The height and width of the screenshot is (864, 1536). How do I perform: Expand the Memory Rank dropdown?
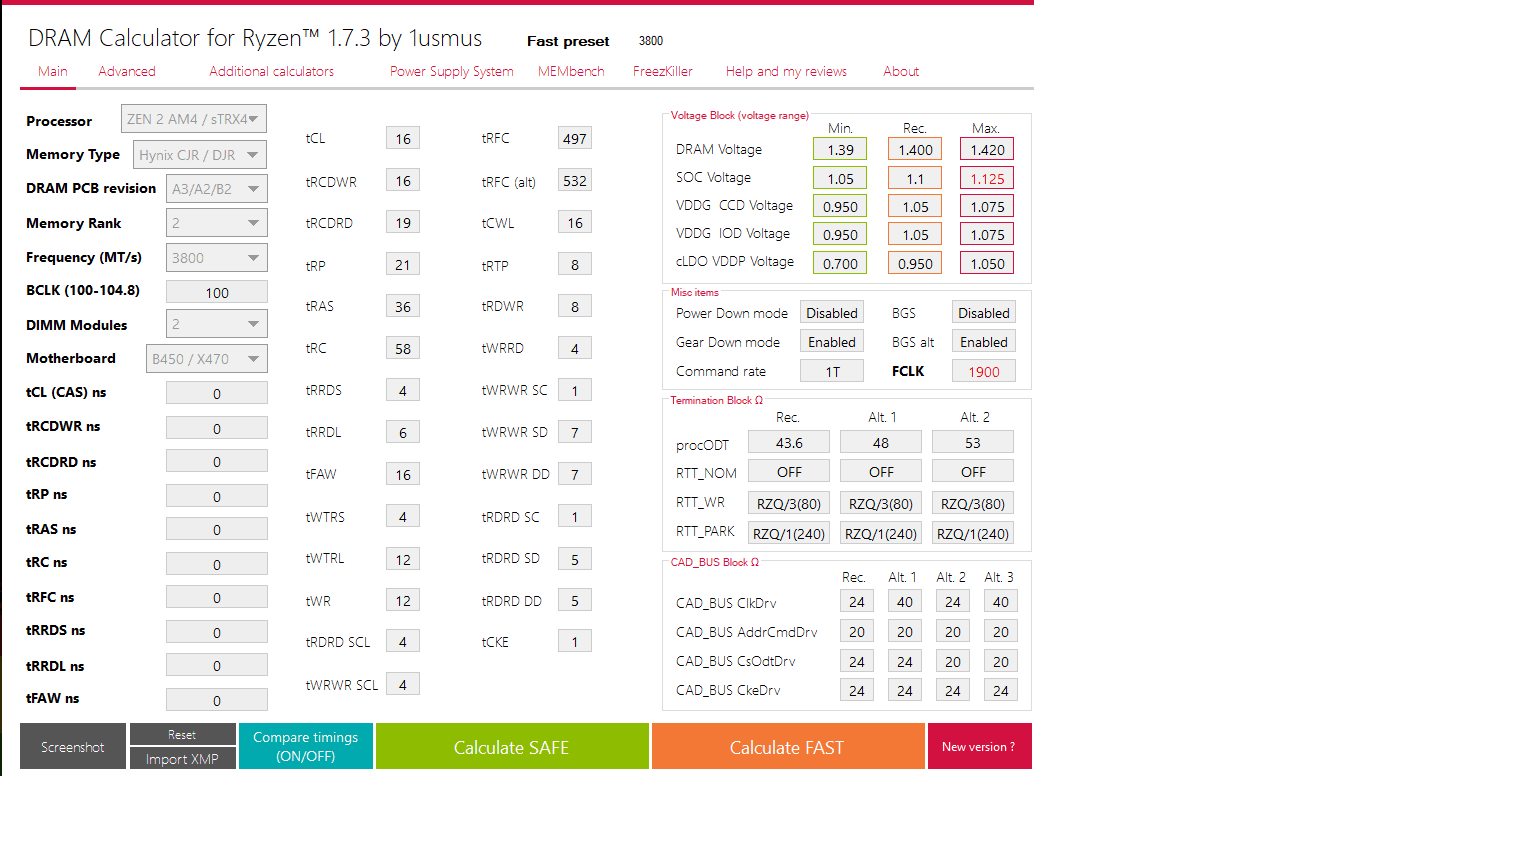(216, 223)
